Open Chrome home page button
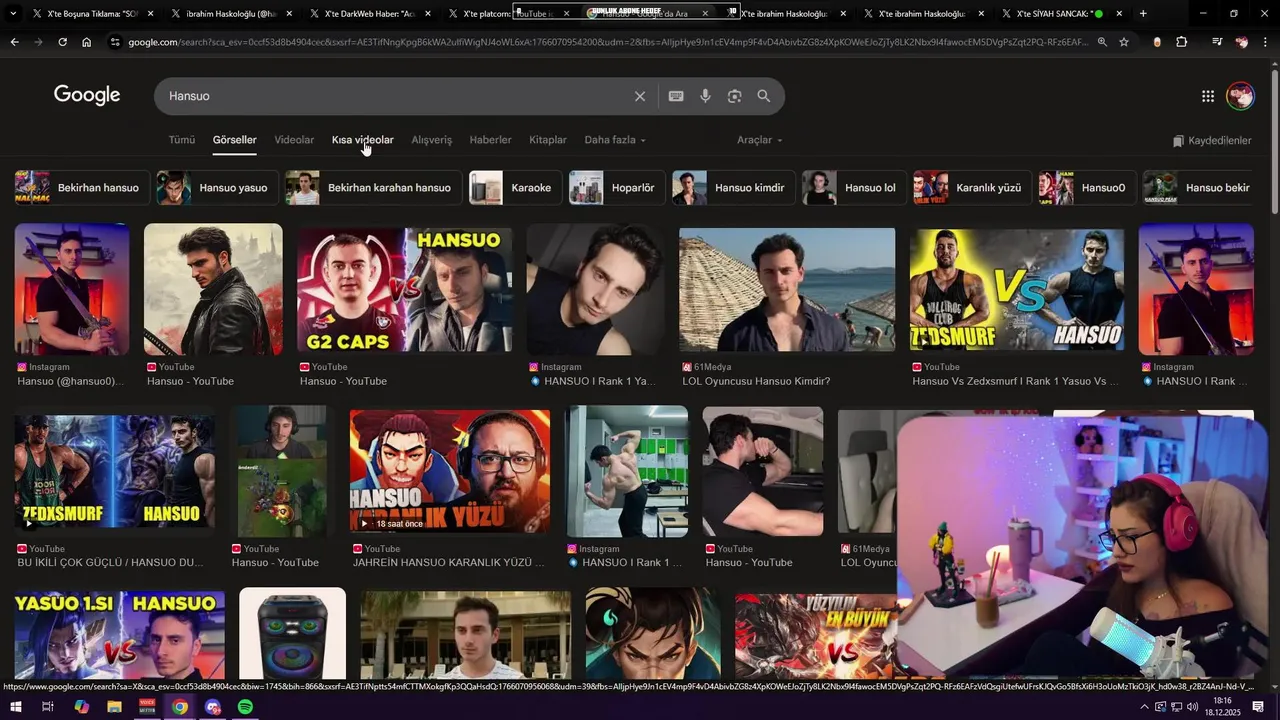Screen dimensions: 1280x720 click(x=87, y=42)
